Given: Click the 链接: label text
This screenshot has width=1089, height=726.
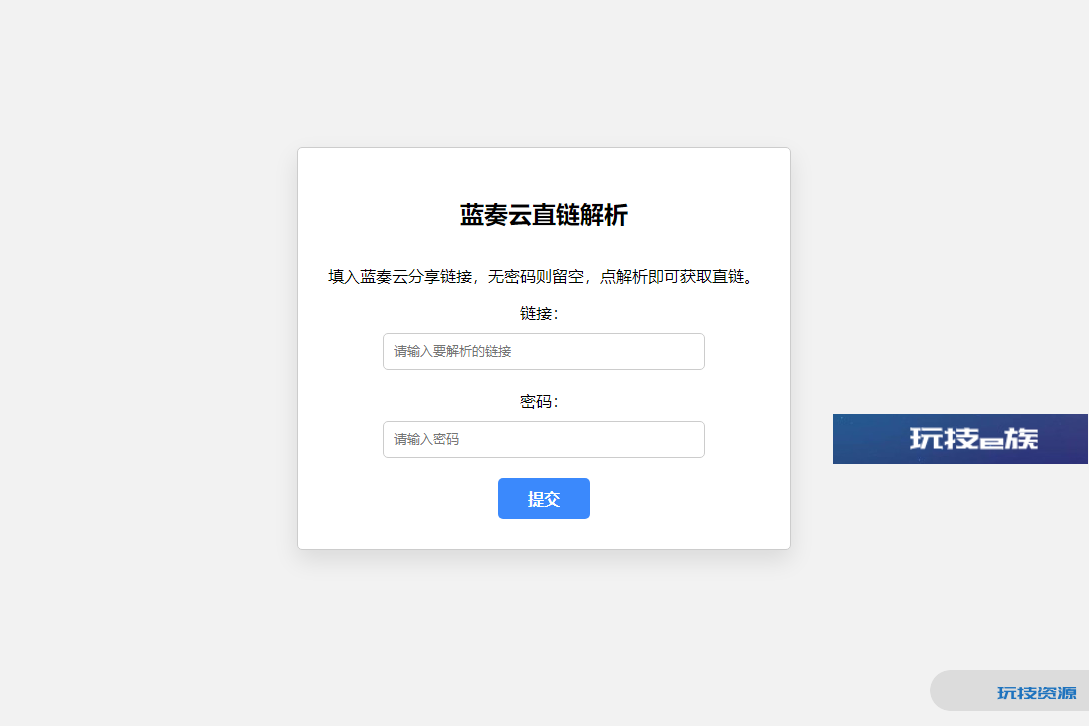Looking at the screenshot, I should pos(539,314).
